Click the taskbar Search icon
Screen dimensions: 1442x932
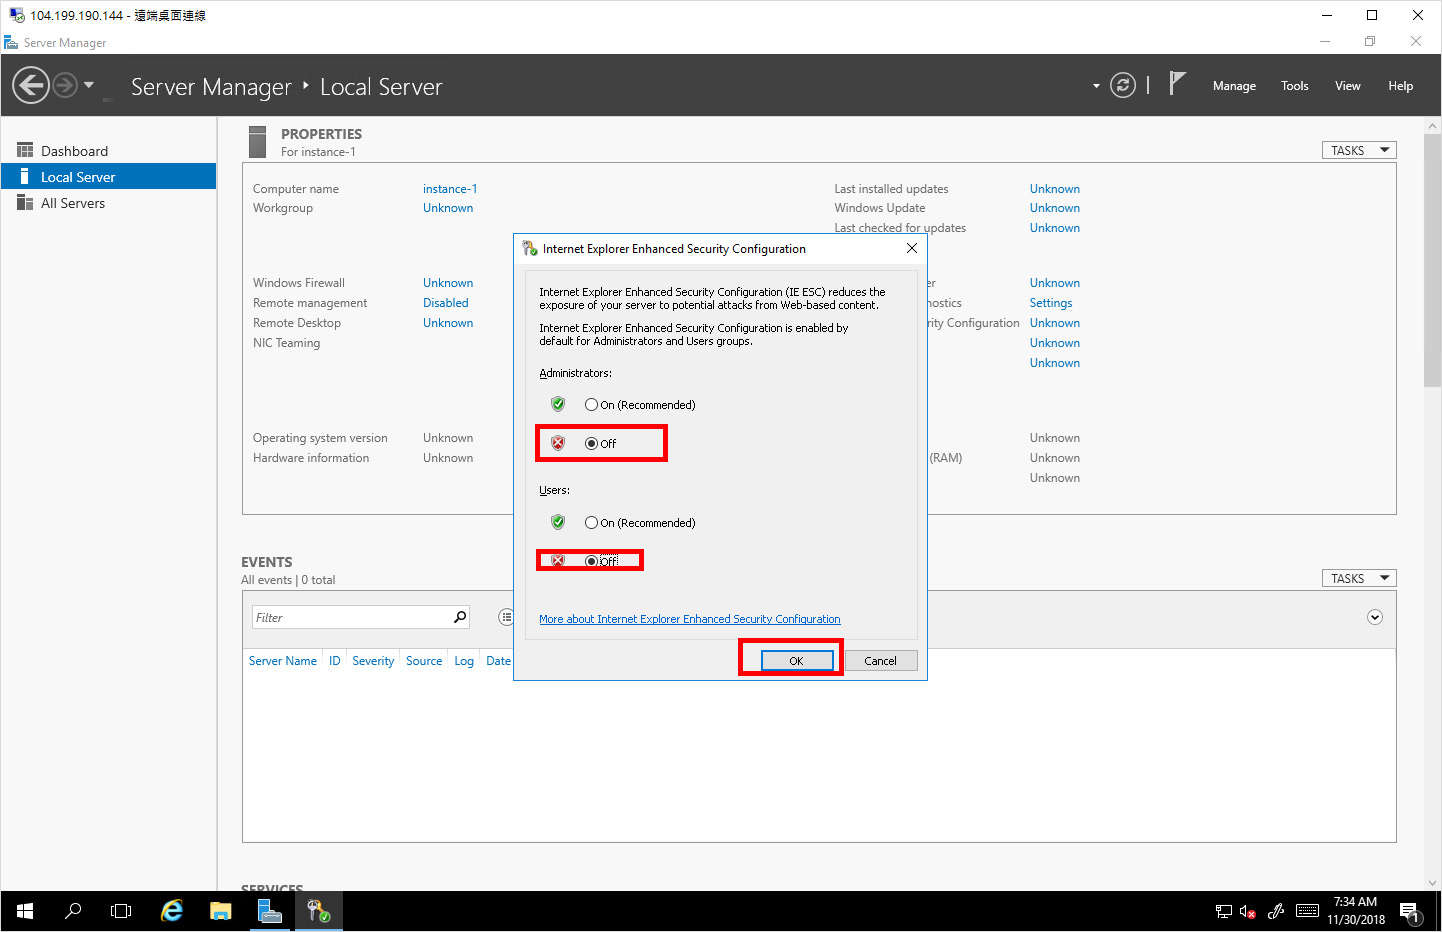73,911
